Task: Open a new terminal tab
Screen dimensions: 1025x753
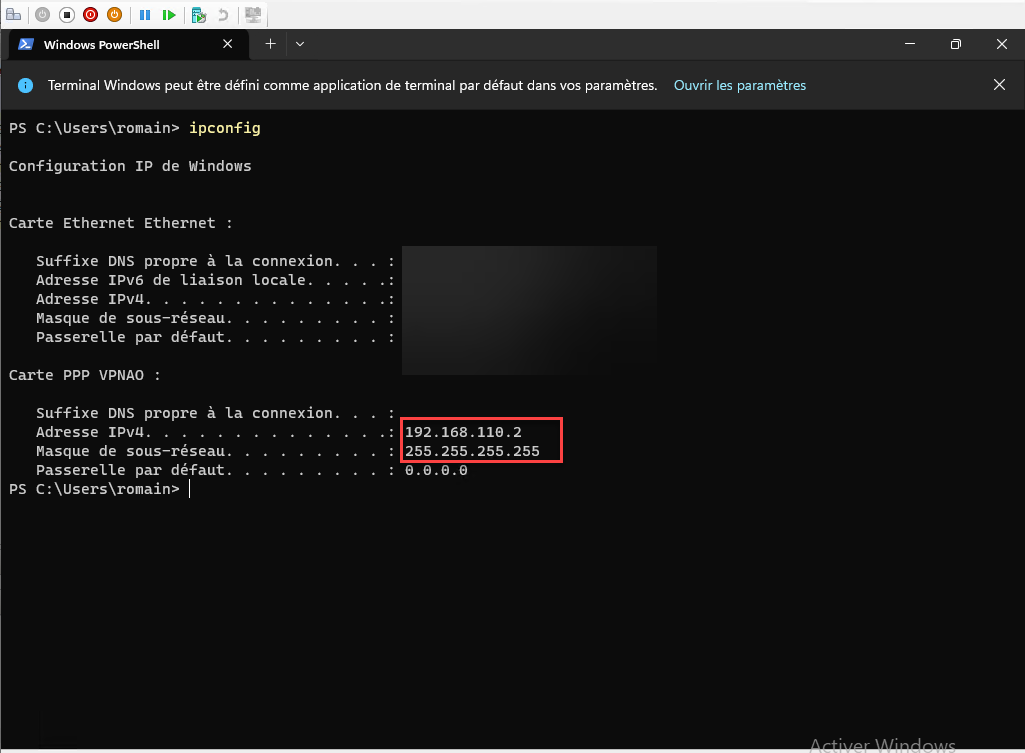Action: pos(270,44)
